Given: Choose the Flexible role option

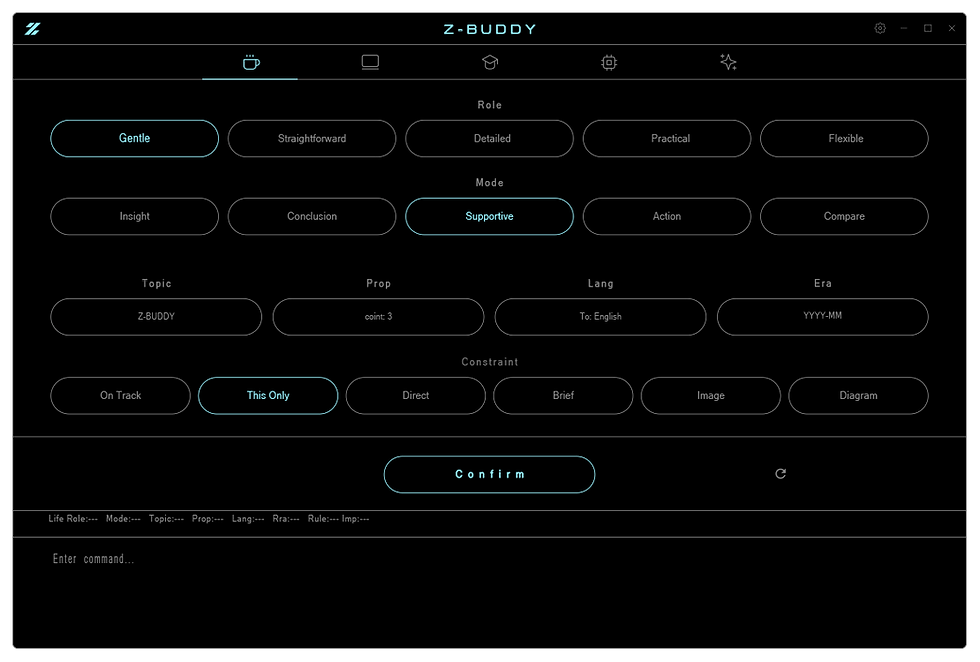Looking at the screenshot, I should (x=844, y=138).
